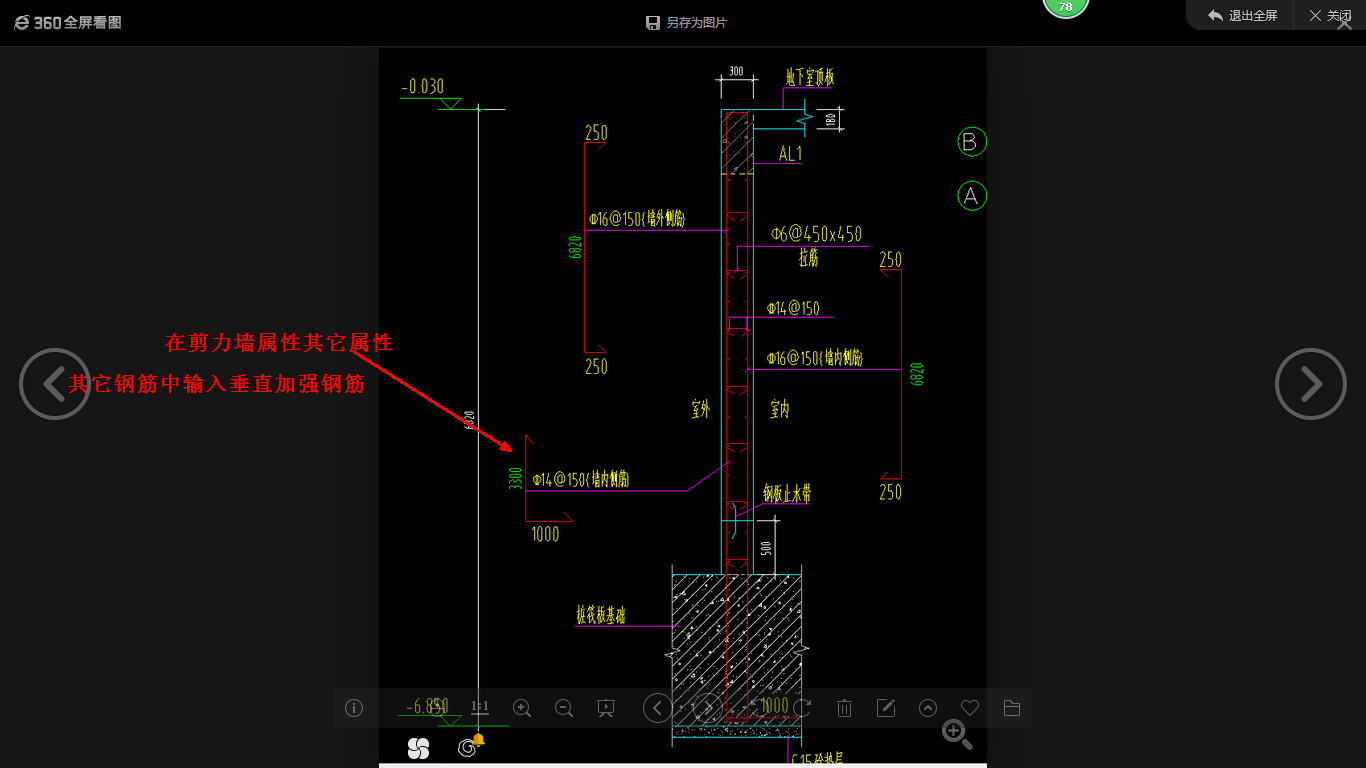Click the Φ16@150(墙外侧筋) label
Viewport: 1366px width, 768px height.
click(x=637, y=218)
